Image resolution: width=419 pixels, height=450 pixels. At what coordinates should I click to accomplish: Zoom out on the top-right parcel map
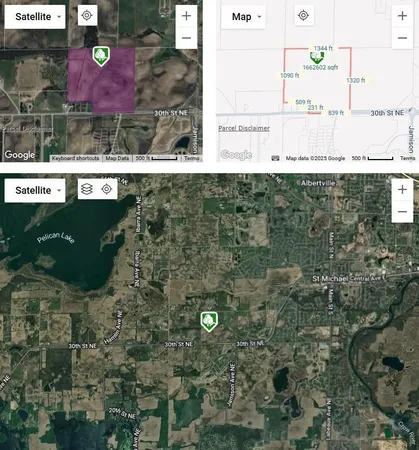click(402, 38)
